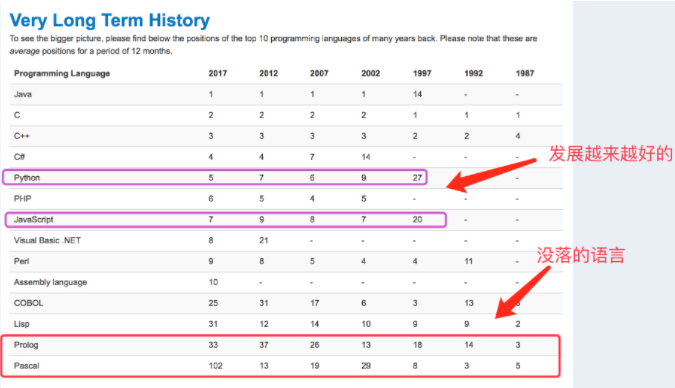This screenshot has width=675, height=388.
Task: Click C#'s 2002 value 14
Action: (366, 157)
